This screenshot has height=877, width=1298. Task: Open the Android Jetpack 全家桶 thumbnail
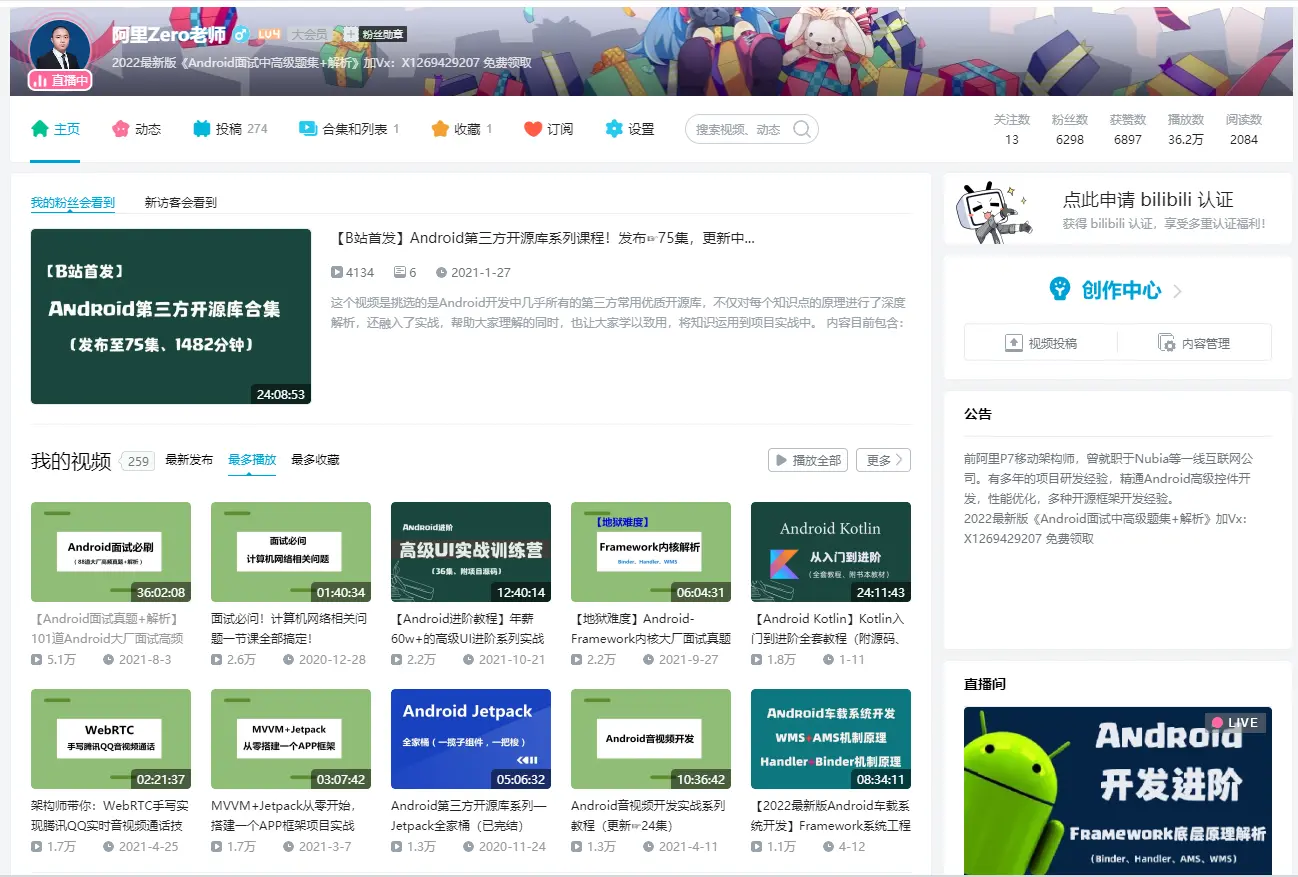point(471,739)
